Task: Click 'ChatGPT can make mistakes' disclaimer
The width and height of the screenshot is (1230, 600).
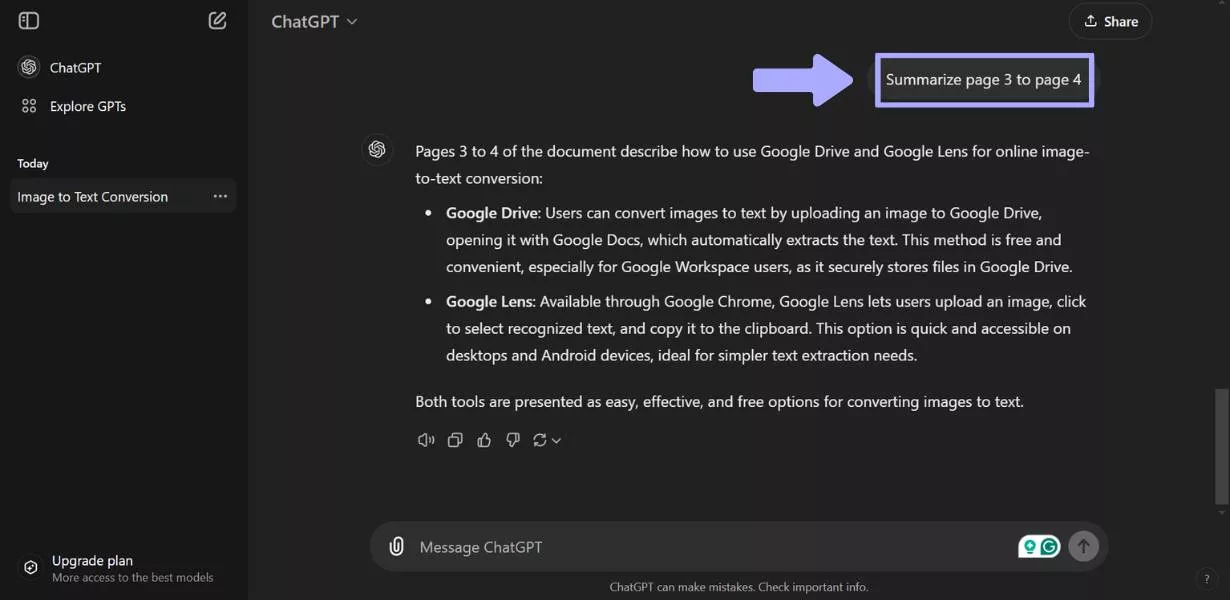Action: 739,587
